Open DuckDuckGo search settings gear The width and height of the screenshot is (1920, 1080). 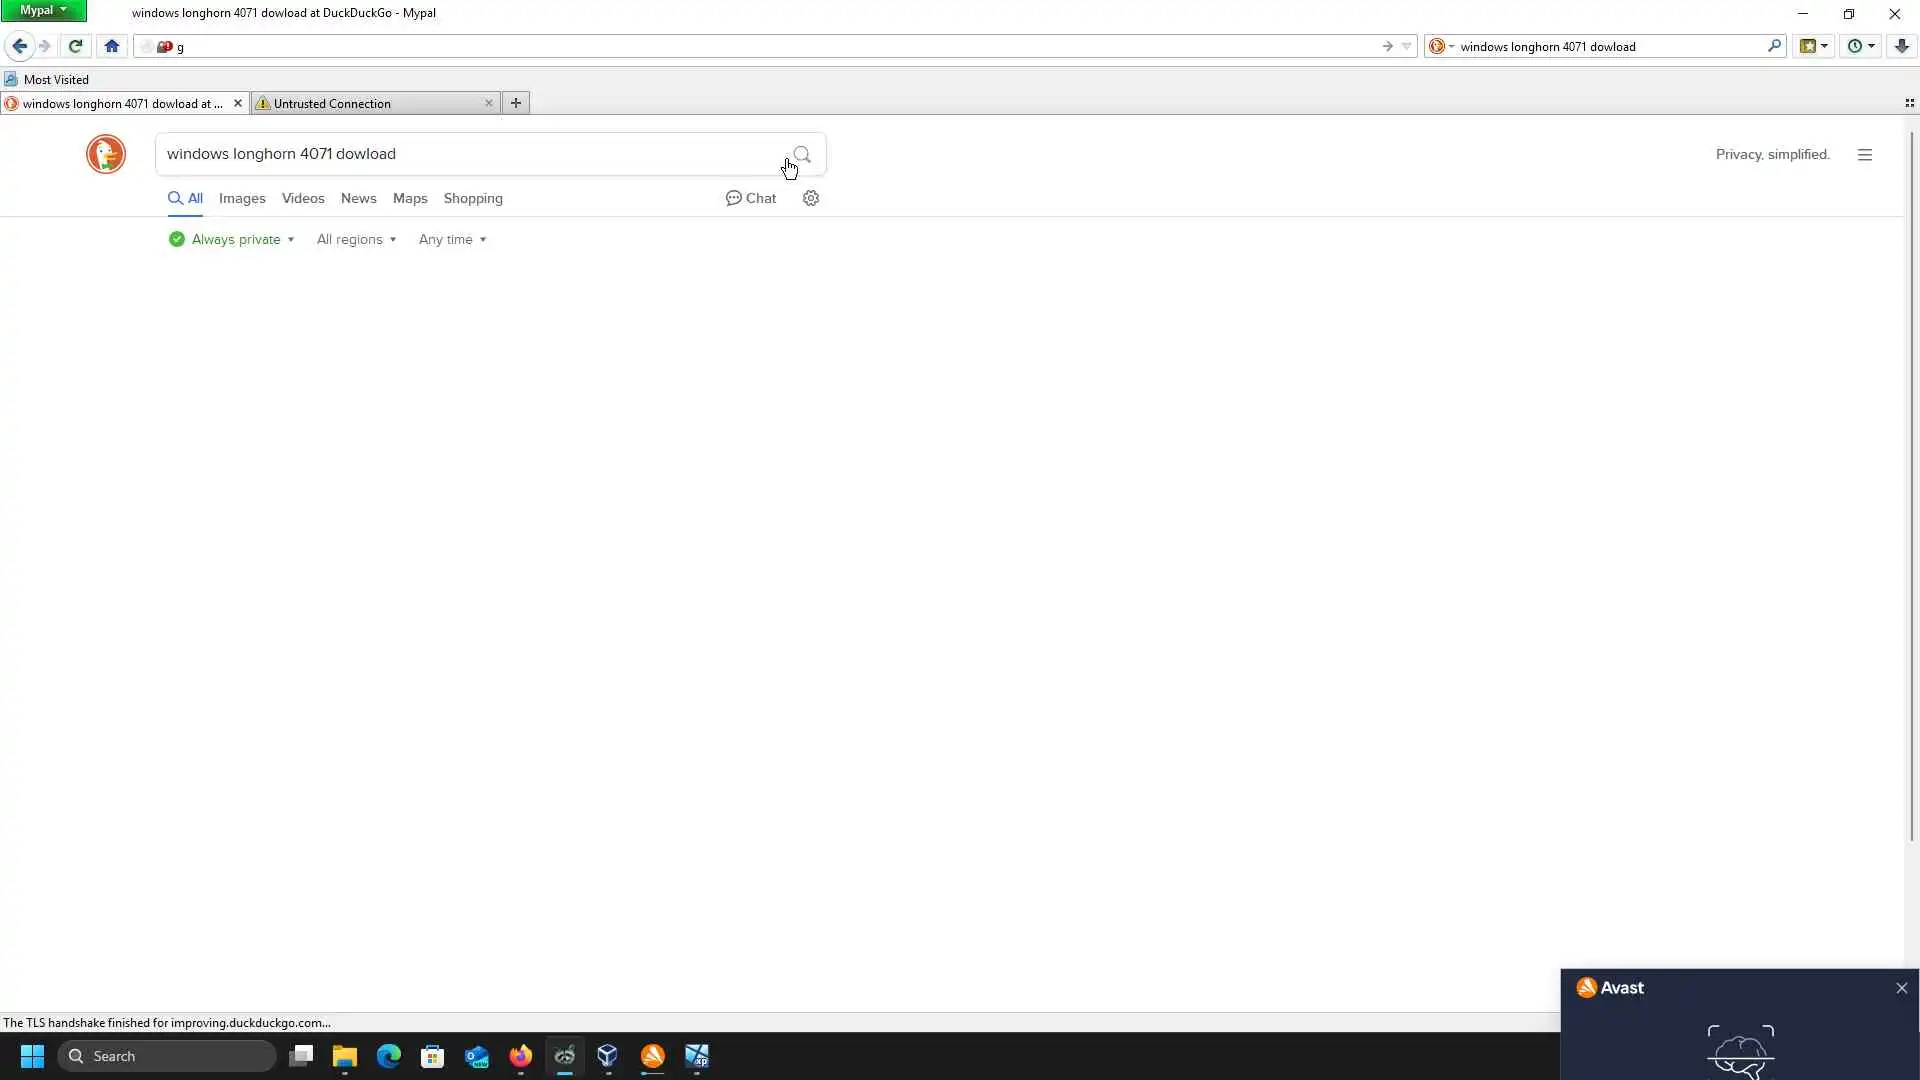point(811,198)
